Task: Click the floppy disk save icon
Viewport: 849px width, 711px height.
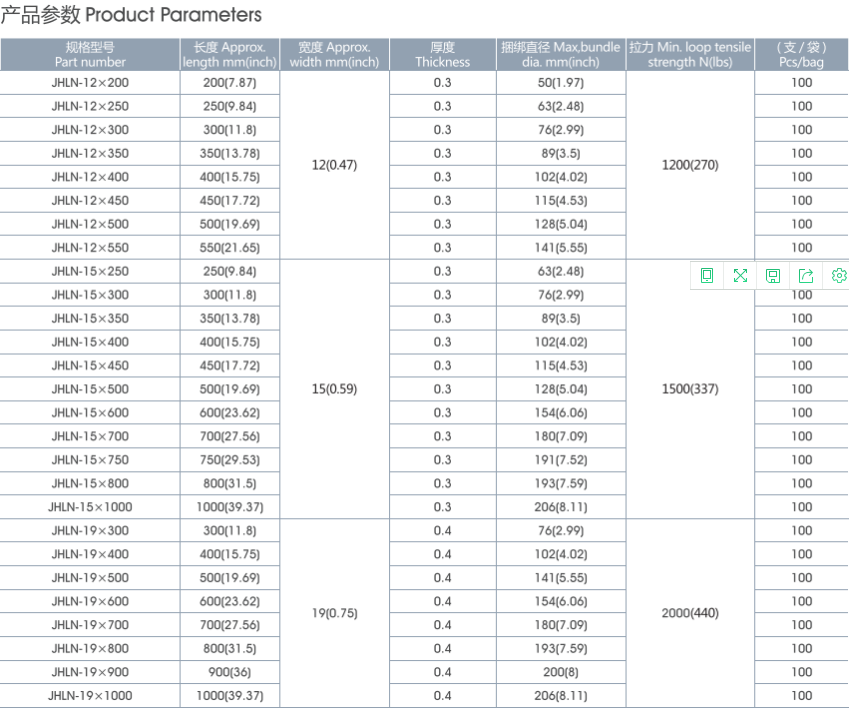Action: click(773, 276)
